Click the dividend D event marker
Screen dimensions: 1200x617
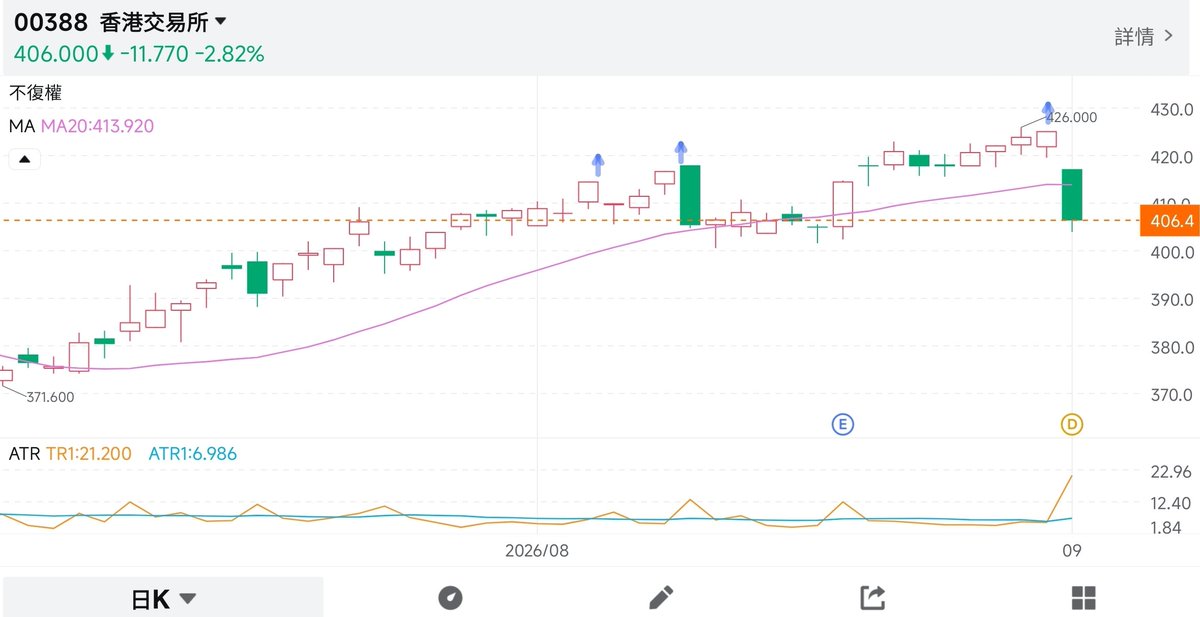coord(1072,425)
